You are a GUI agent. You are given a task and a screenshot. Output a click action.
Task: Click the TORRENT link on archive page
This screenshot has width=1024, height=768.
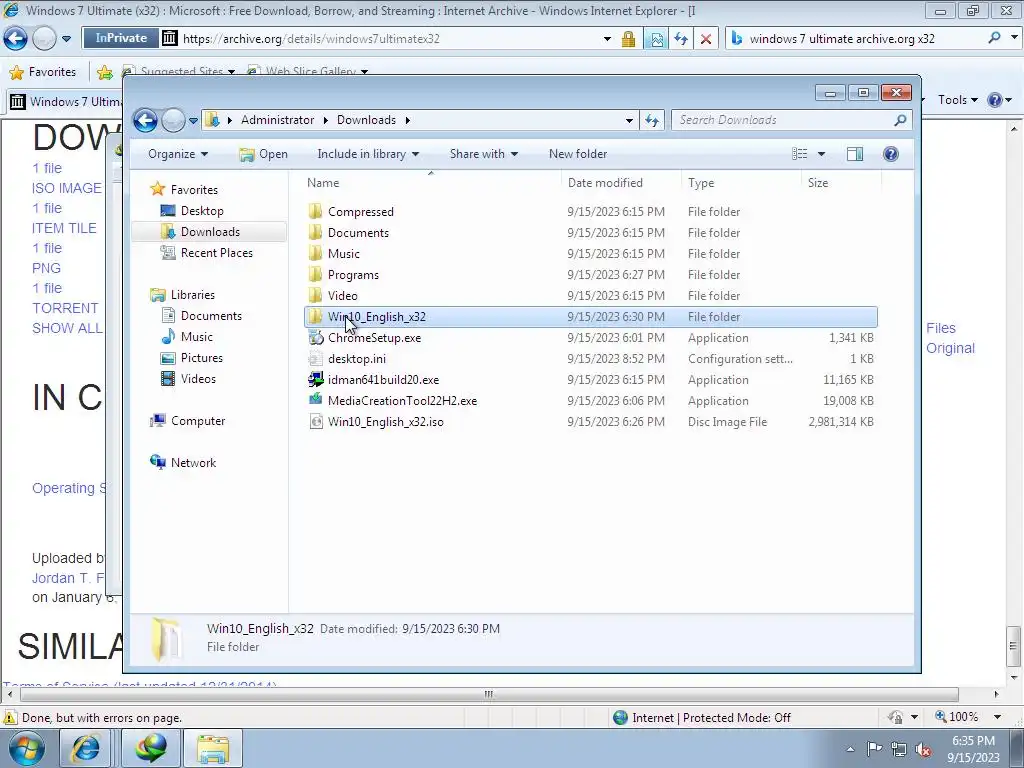pyautogui.click(x=65, y=308)
